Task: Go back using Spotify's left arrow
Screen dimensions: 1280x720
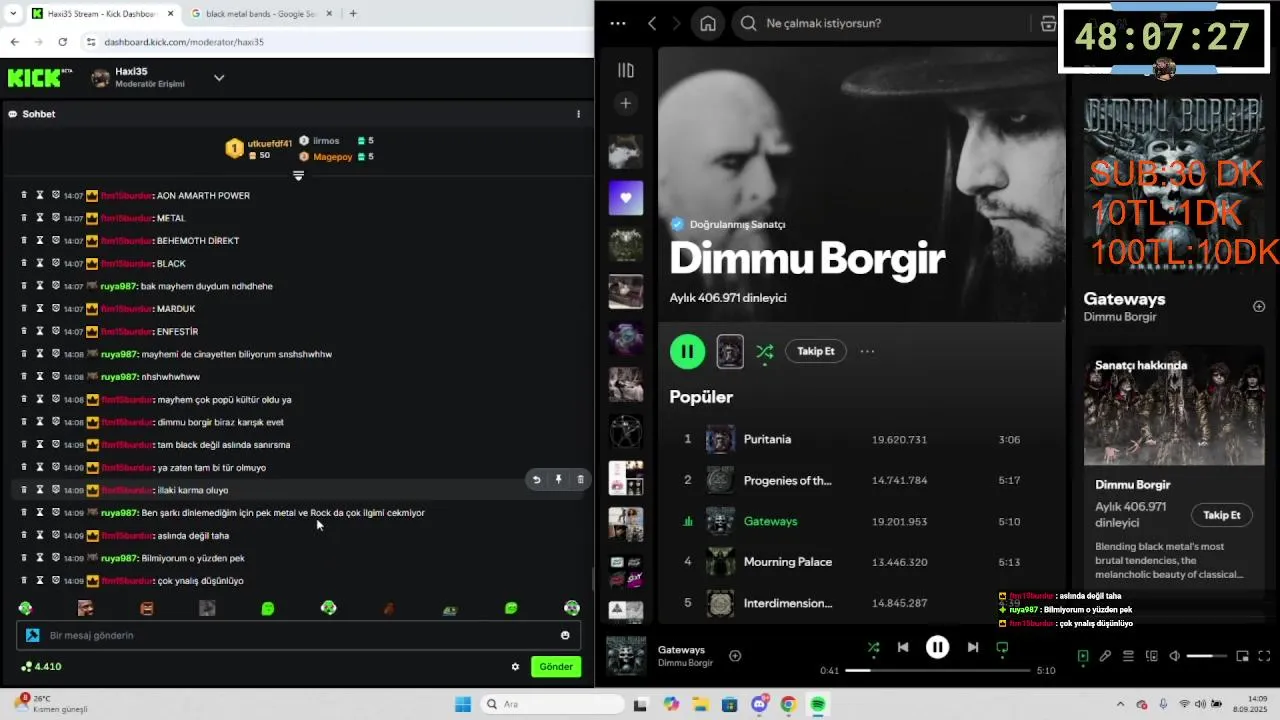Action: [x=652, y=24]
